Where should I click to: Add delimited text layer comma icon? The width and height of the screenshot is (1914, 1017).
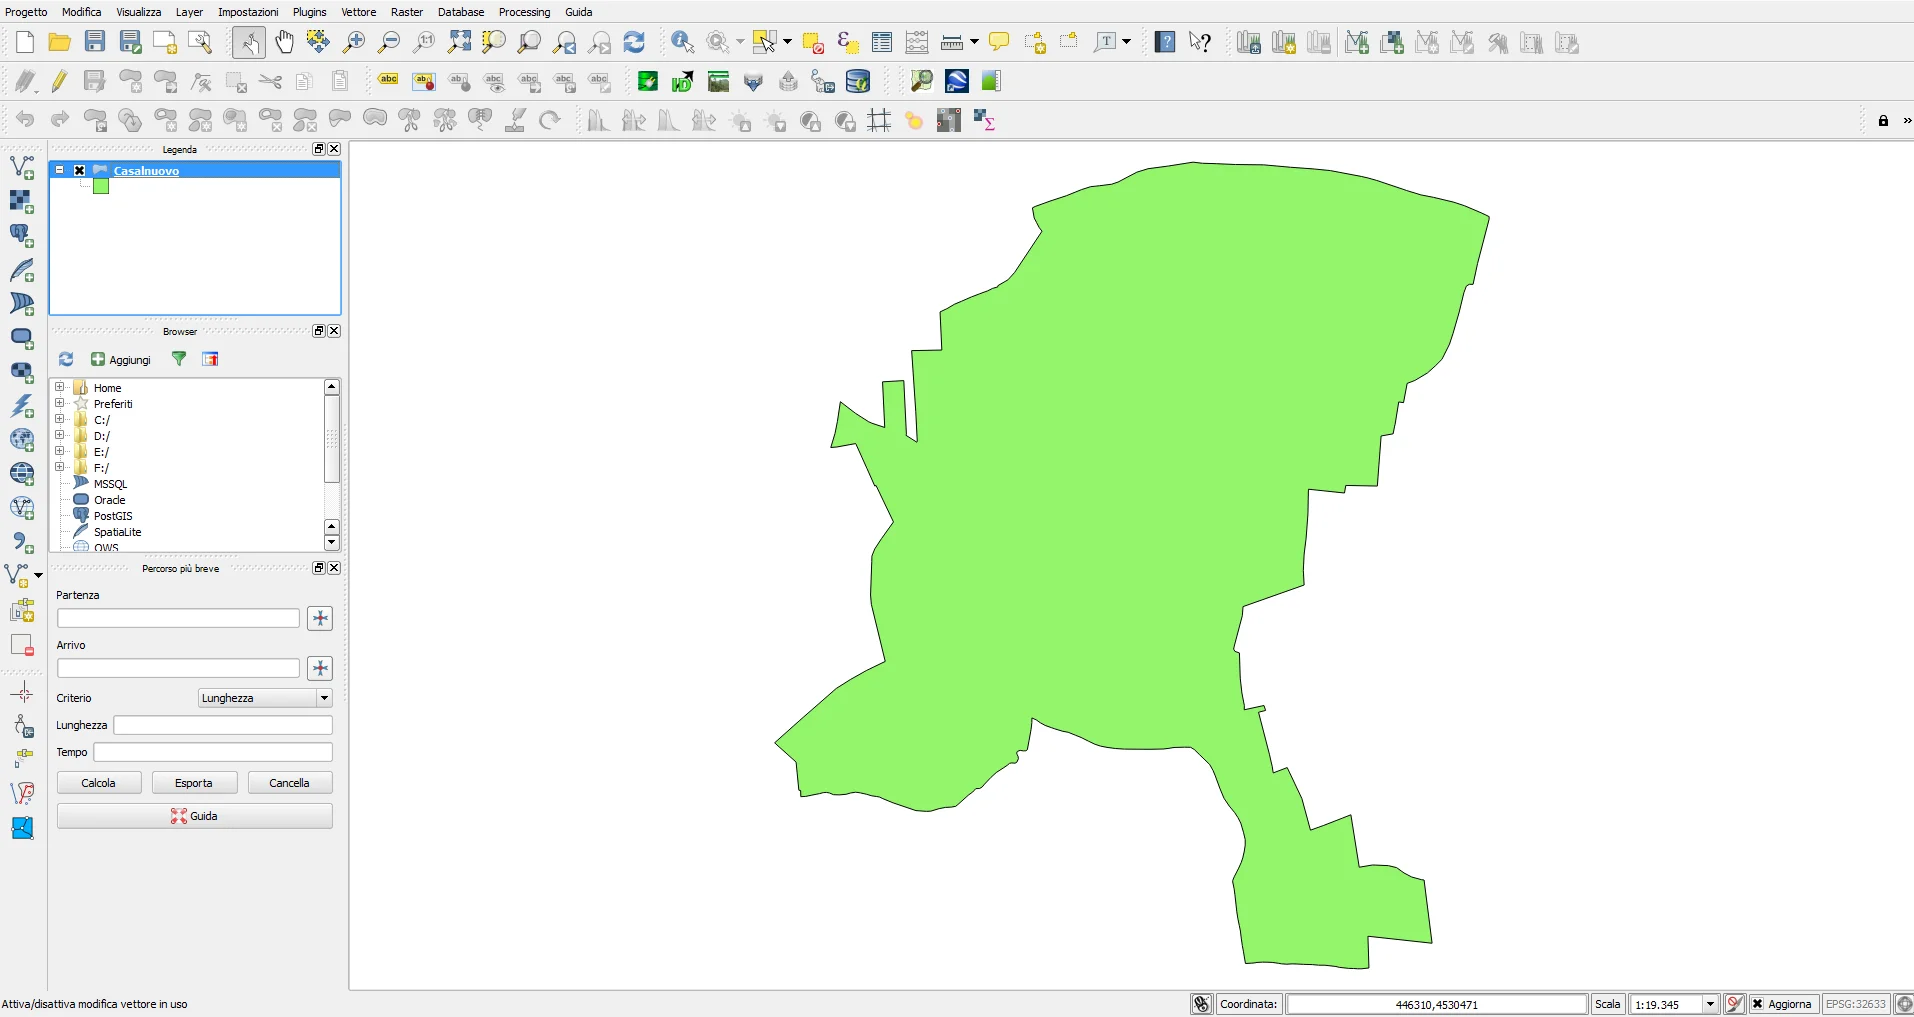pyautogui.click(x=22, y=543)
